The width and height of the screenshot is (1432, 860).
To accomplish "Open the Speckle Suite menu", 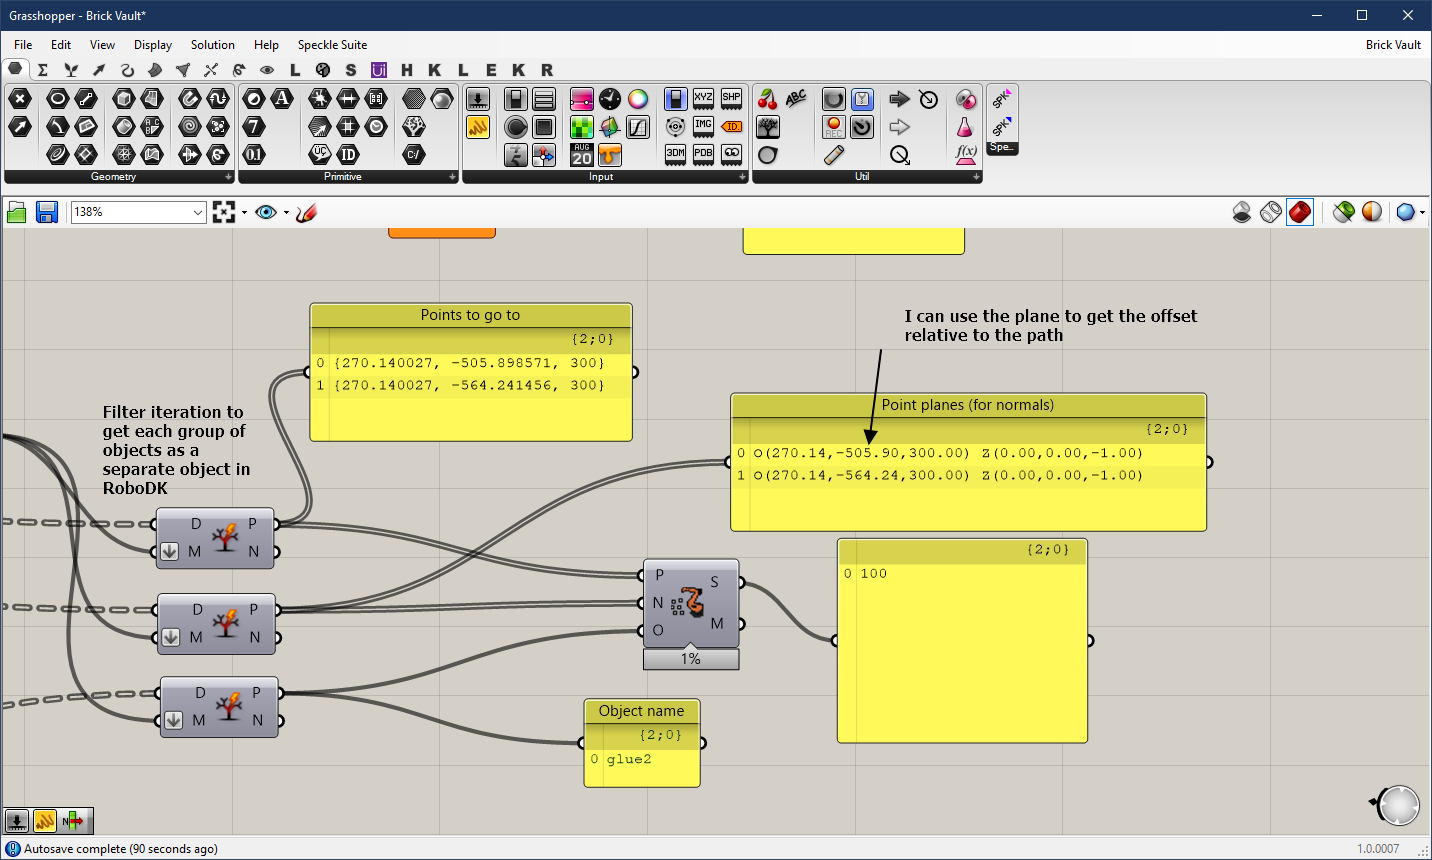I will pos(332,45).
